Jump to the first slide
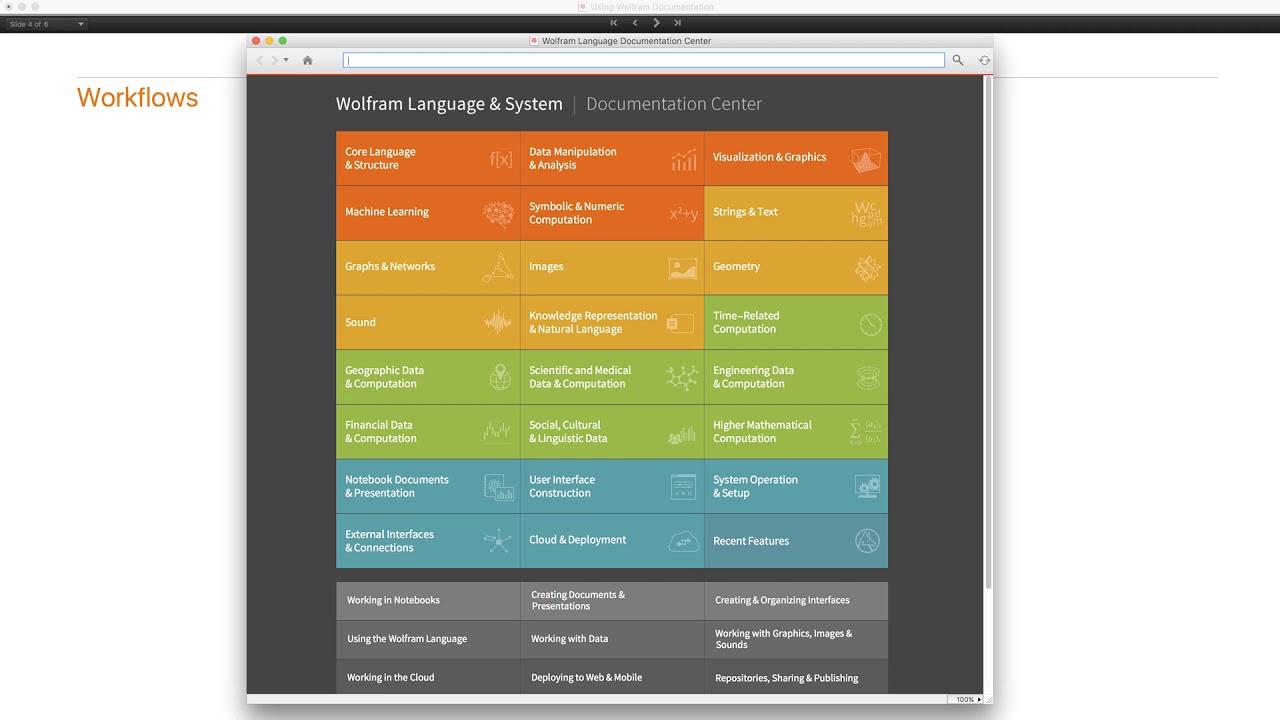 (x=614, y=23)
